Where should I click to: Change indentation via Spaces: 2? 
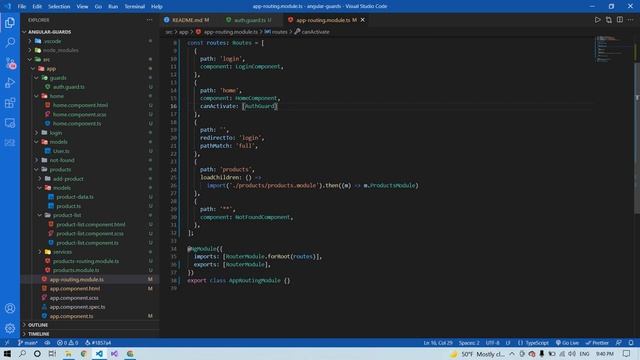tap(469, 343)
